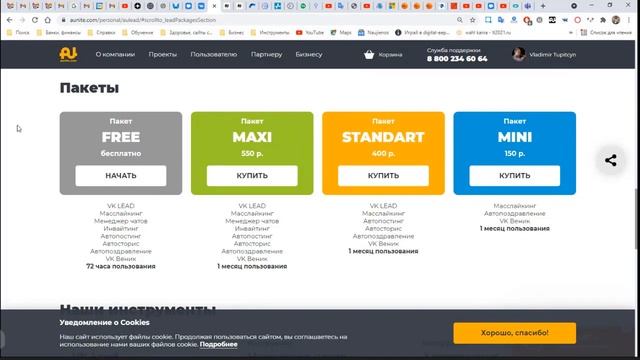Open the Бизнес bookmarks folder

(x=232, y=33)
